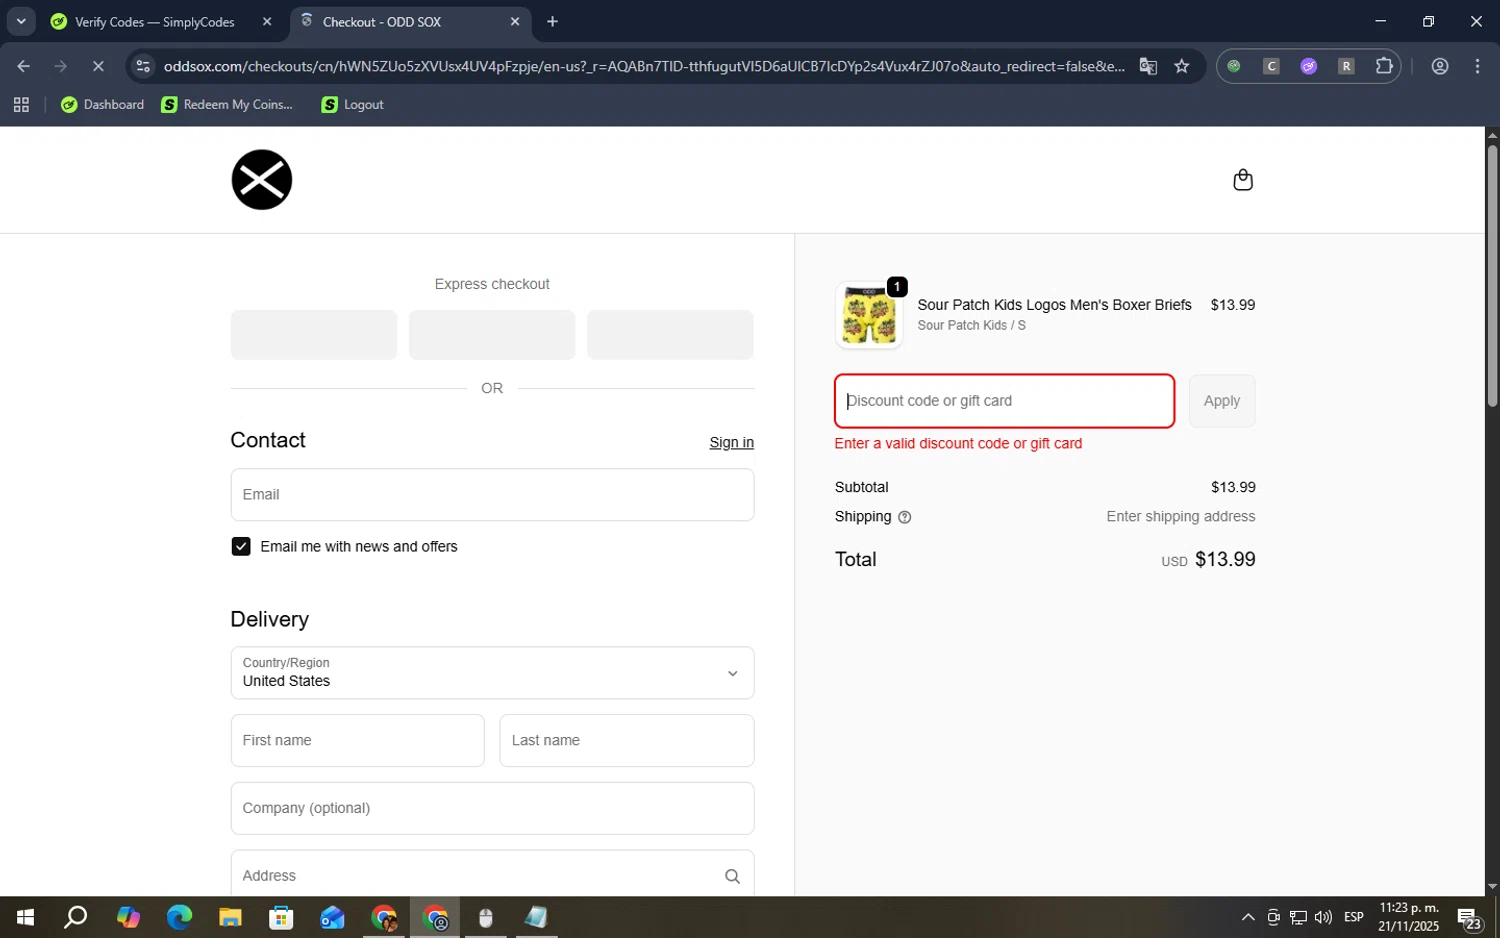Open Chrome three-dot menu
This screenshot has width=1500, height=938.
1478,66
